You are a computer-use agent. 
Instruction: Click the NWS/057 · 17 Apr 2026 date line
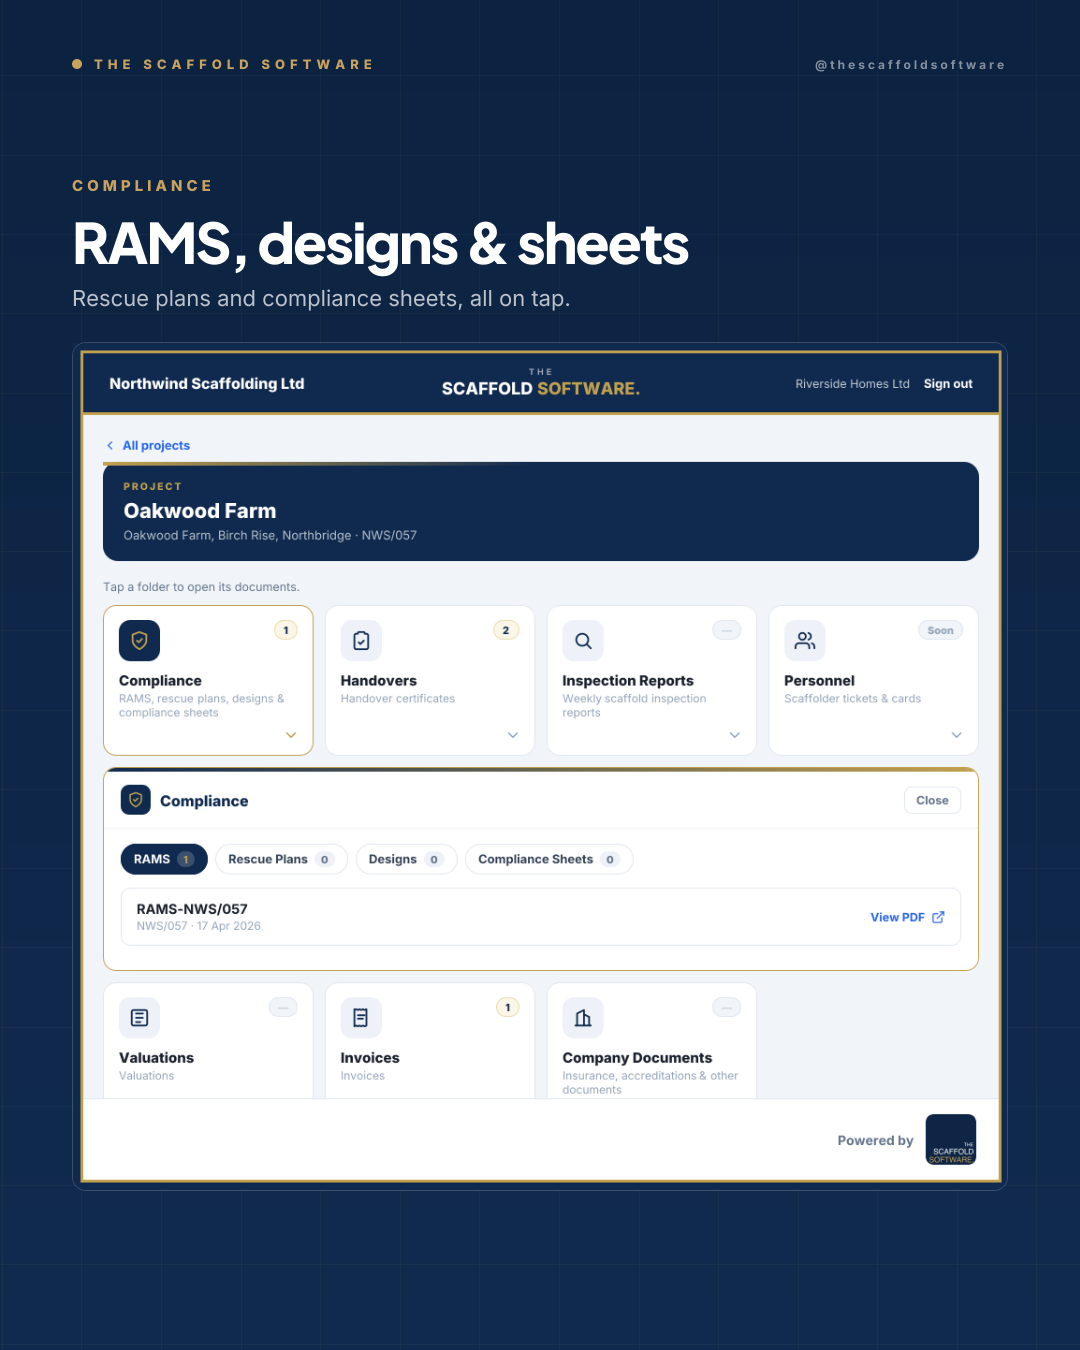pyautogui.click(x=199, y=926)
